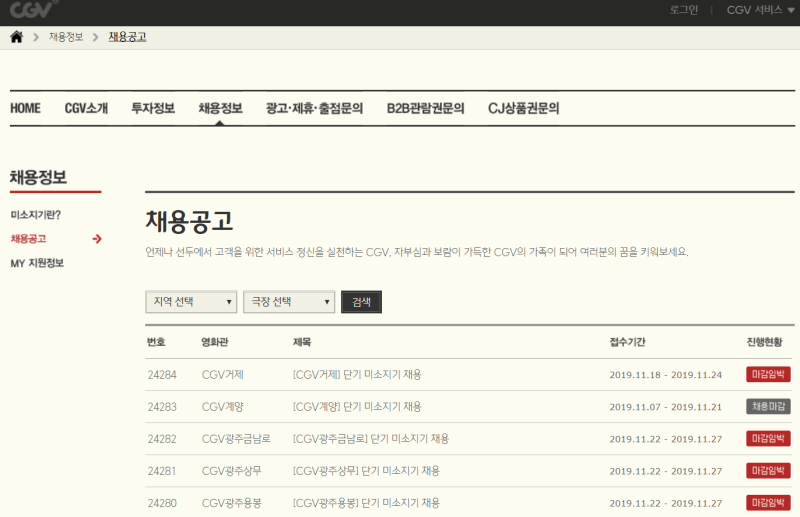
Task: Click the 채용정보 sidebar heading
Action: 38,178
